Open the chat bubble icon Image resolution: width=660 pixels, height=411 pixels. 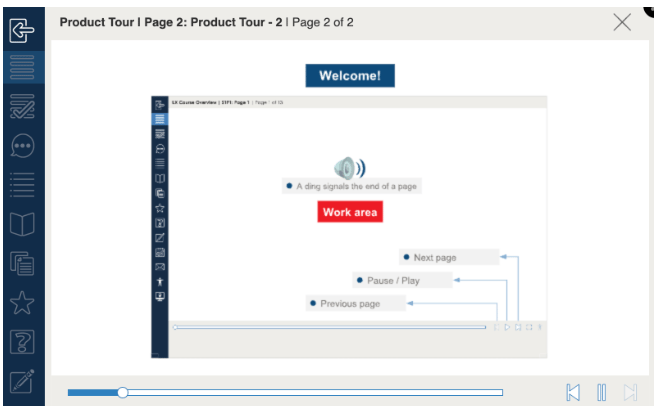click(x=22, y=145)
